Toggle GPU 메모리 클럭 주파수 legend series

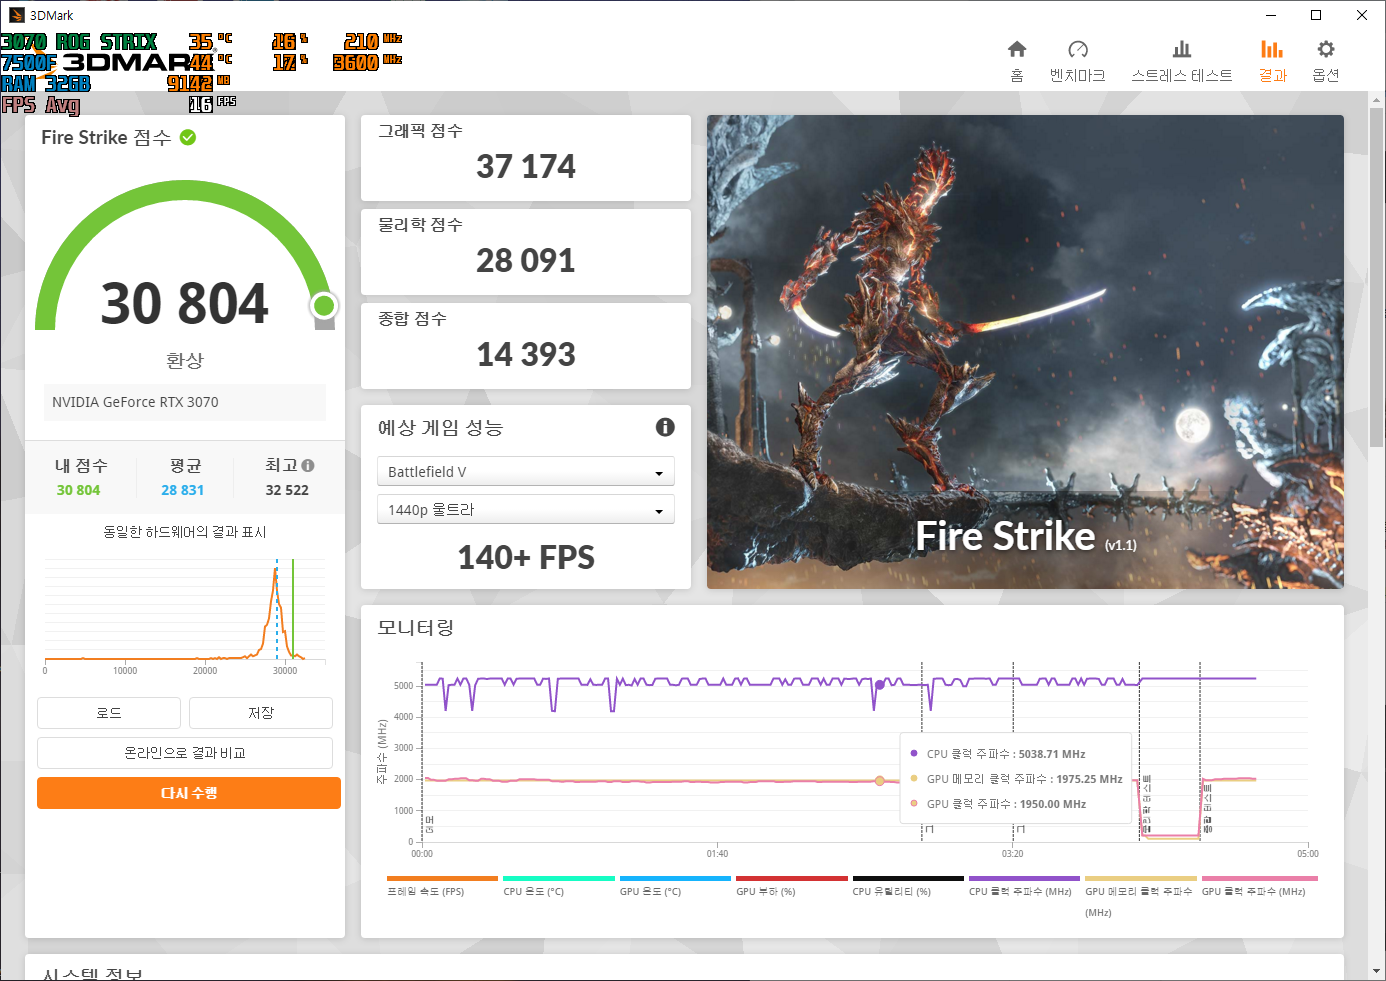click(1139, 897)
